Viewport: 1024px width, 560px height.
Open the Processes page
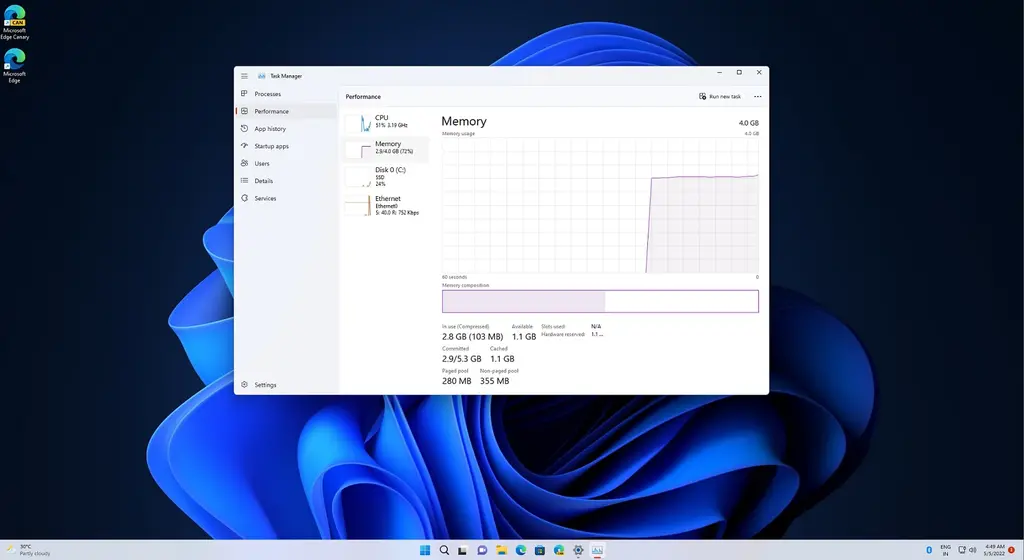(267, 94)
